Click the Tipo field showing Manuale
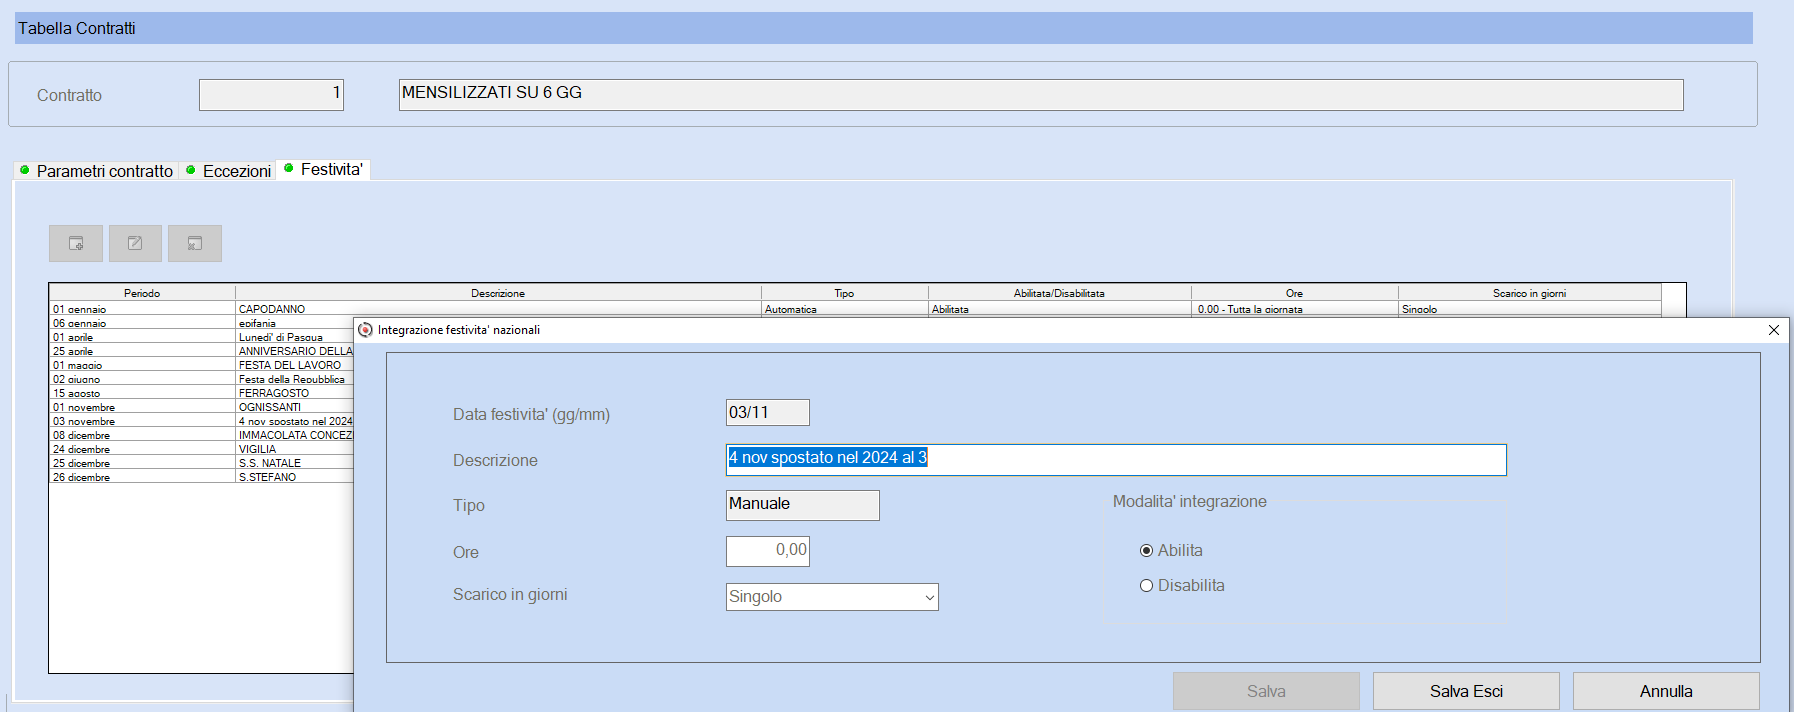1794x712 pixels. click(x=803, y=505)
